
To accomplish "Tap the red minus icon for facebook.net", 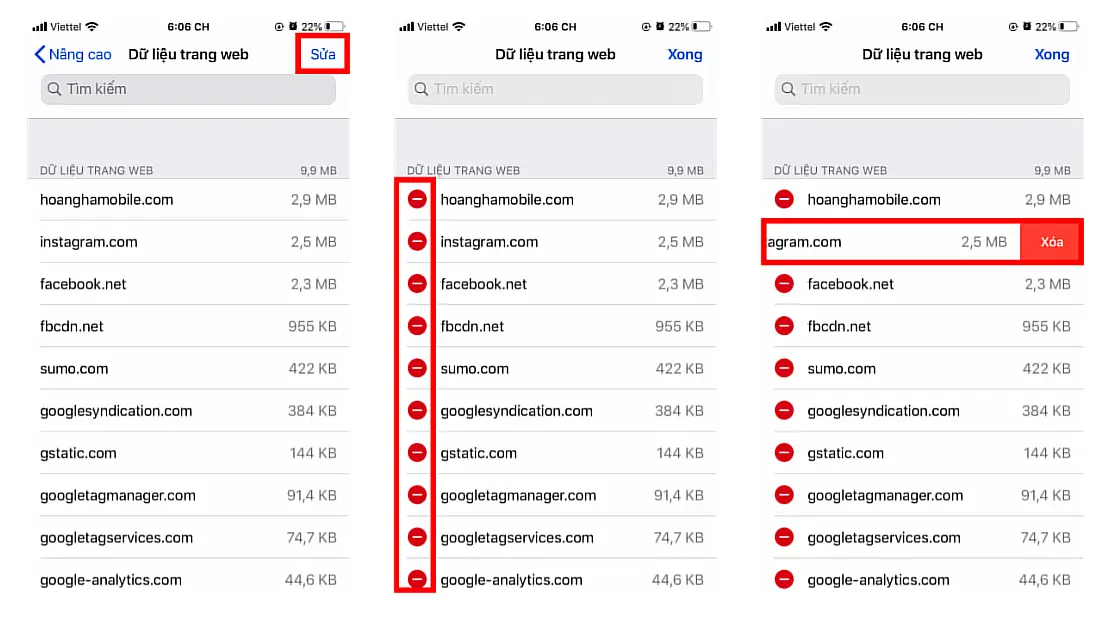I will click(x=417, y=283).
